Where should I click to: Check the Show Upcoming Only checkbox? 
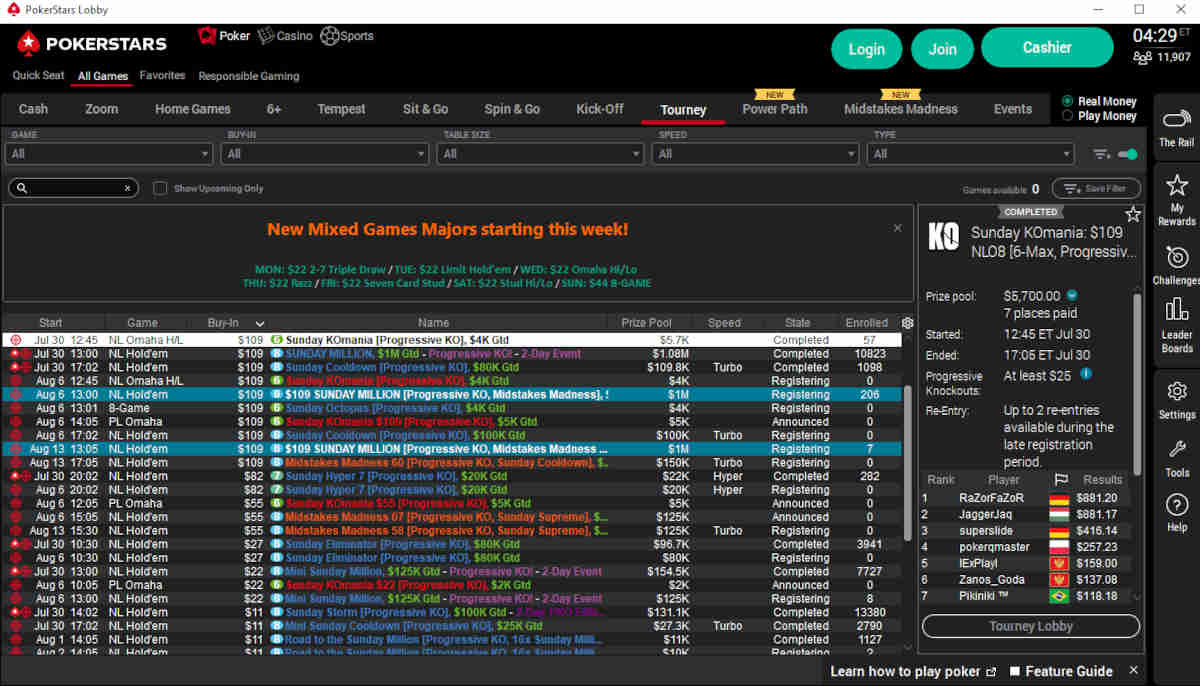pyautogui.click(x=160, y=188)
